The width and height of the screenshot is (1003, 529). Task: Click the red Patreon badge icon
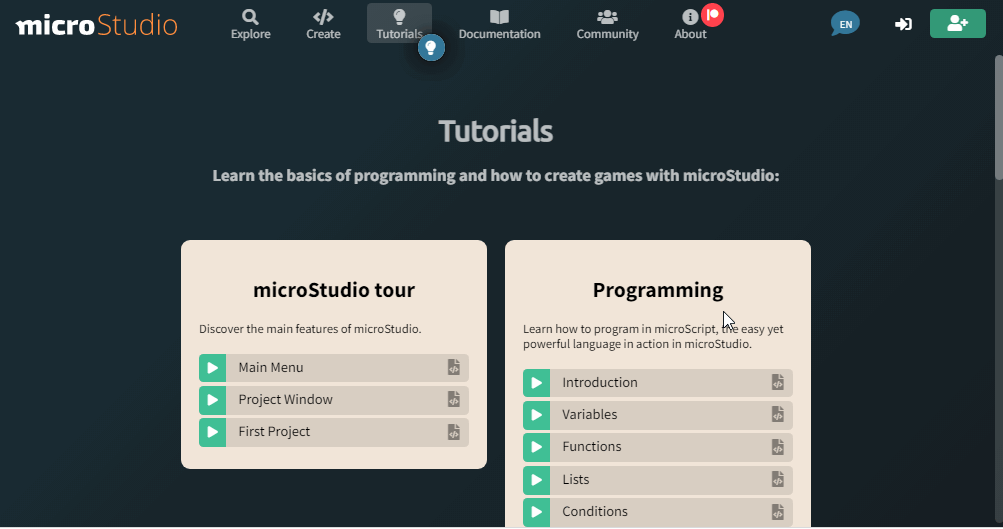click(712, 15)
